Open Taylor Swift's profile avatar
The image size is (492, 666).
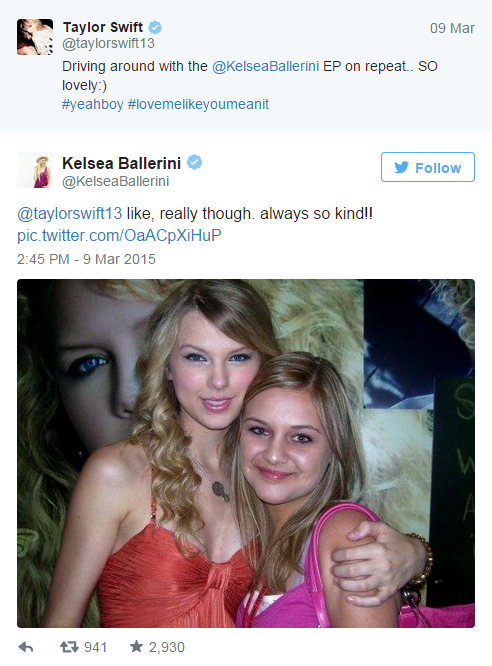pos(35,37)
